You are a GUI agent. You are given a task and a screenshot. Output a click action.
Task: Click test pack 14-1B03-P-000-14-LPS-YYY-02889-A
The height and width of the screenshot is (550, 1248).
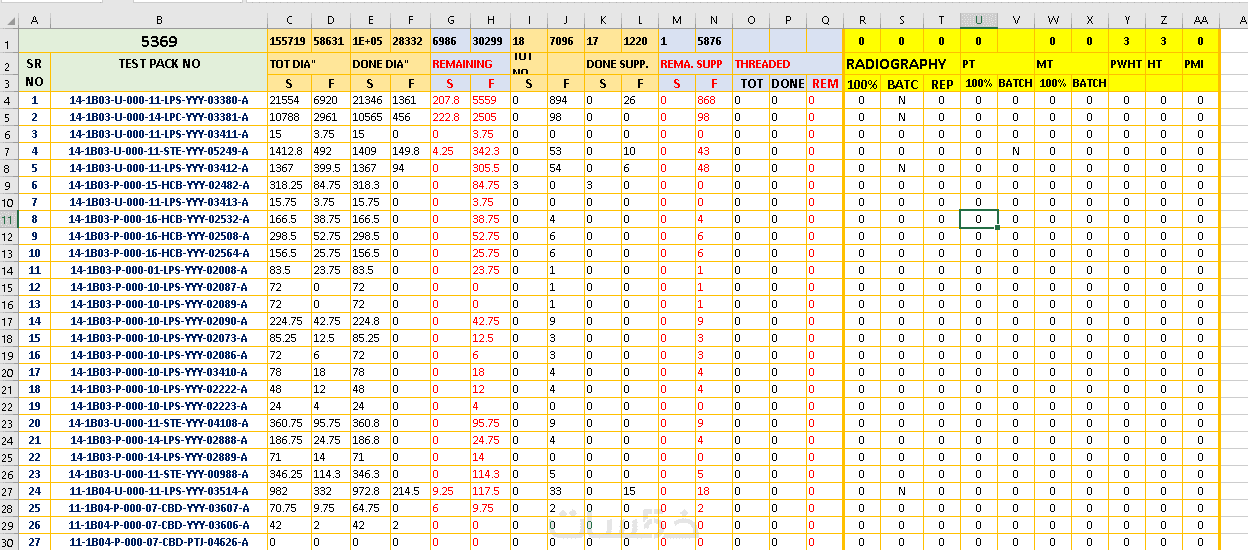point(158,457)
